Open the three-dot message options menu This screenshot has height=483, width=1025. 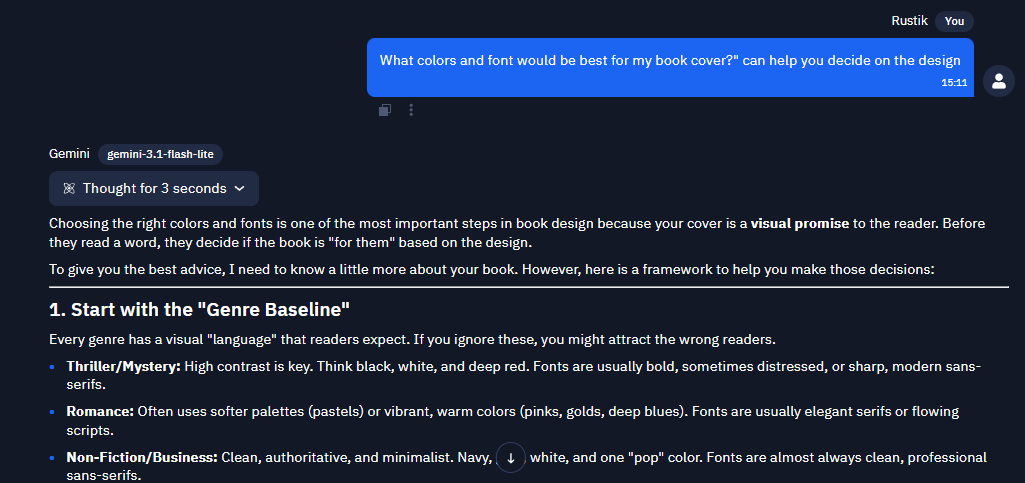pos(411,110)
